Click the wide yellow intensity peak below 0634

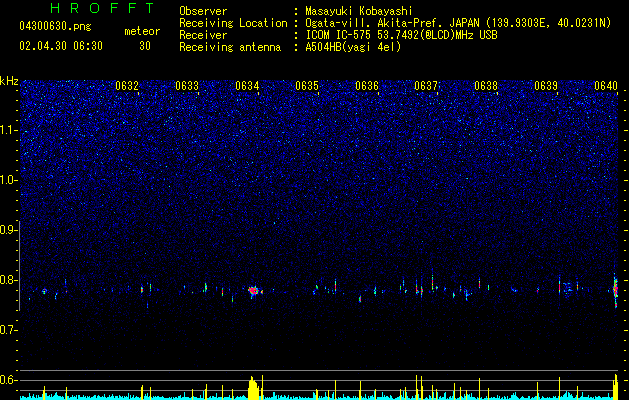254,388
